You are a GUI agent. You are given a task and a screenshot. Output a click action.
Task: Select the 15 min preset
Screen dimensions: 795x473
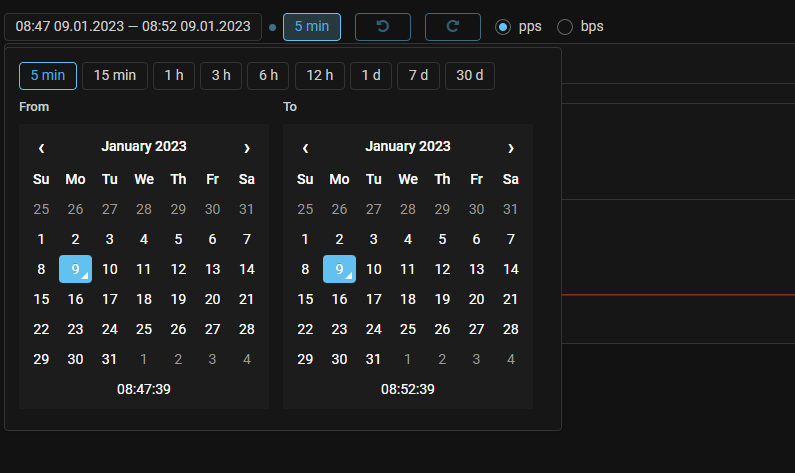click(115, 76)
